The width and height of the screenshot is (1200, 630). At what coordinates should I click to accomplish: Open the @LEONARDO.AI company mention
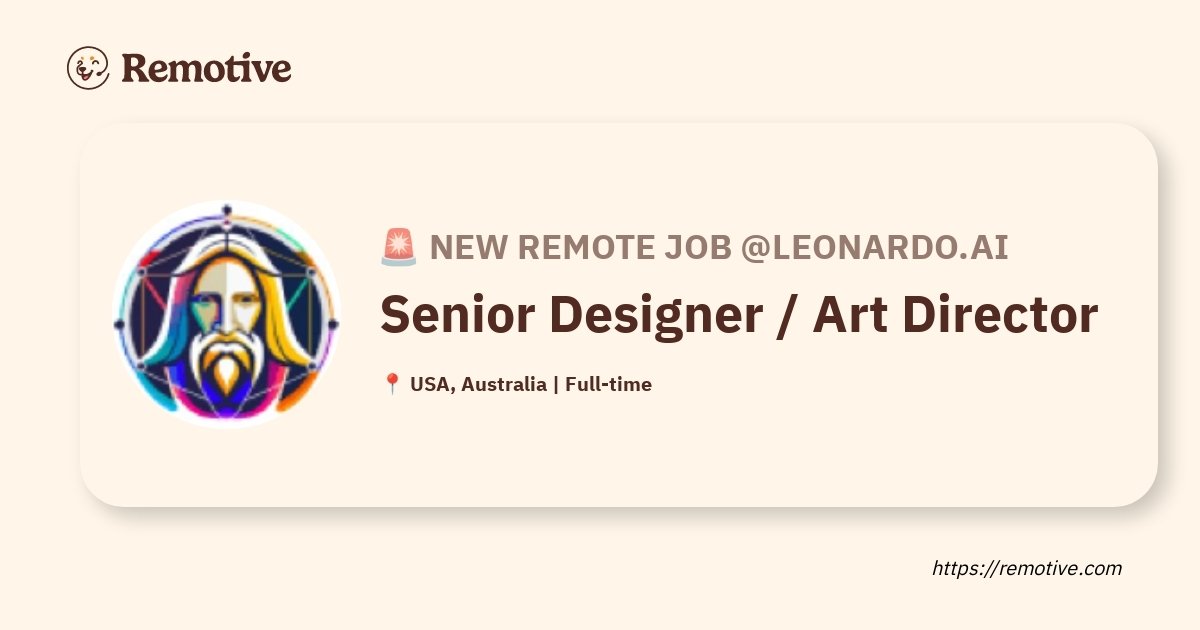(x=873, y=247)
